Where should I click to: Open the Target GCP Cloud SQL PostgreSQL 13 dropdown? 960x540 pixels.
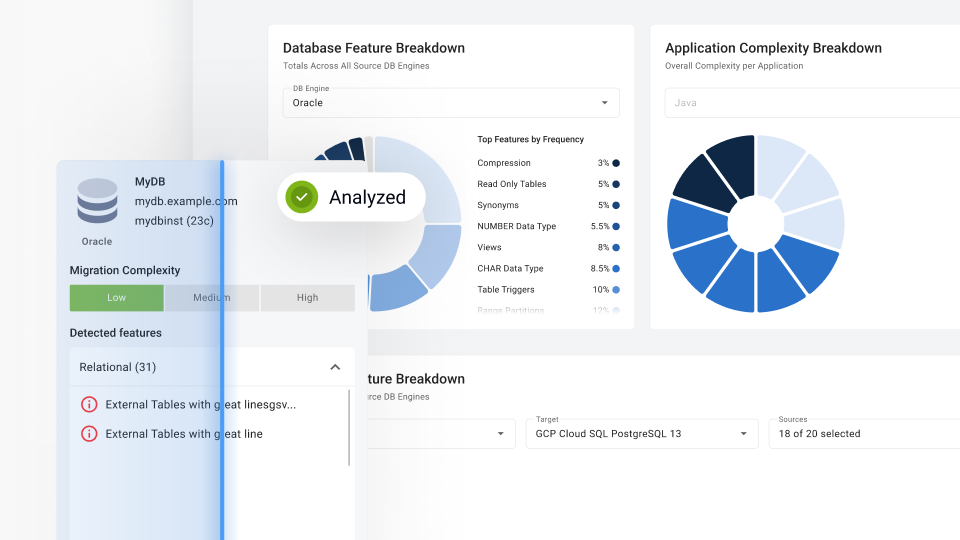pyautogui.click(x=642, y=433)
